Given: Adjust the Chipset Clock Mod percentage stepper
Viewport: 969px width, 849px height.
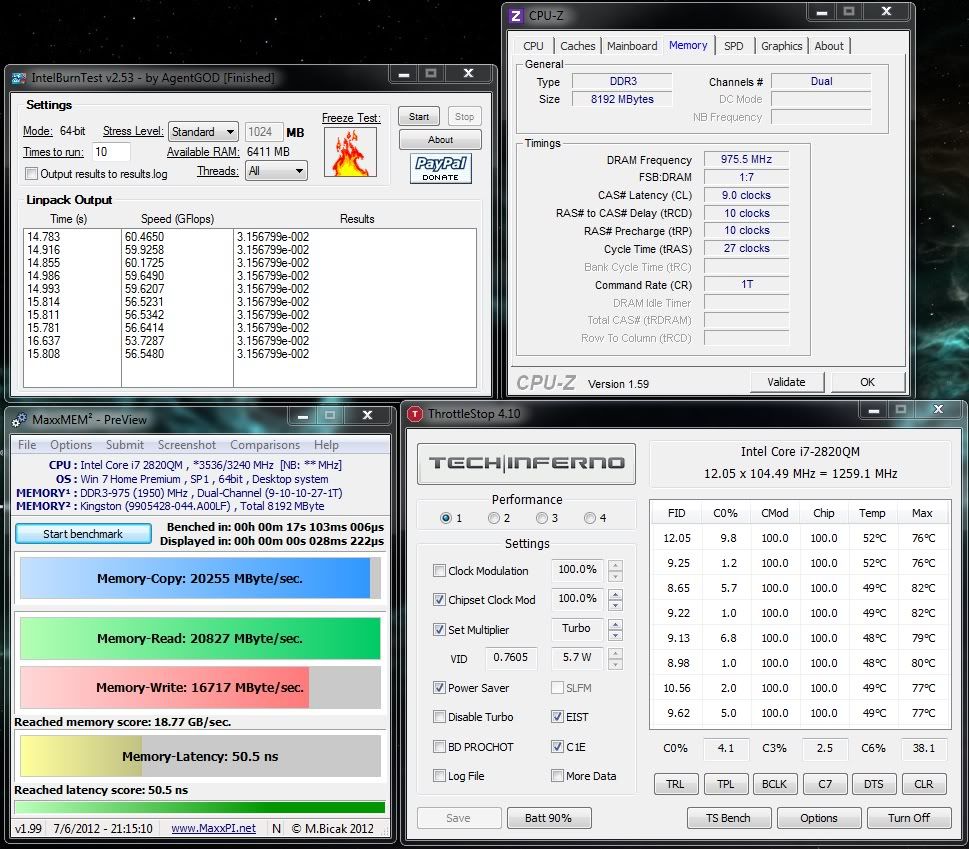Looking at the screenshot, I should click(615, 599).
